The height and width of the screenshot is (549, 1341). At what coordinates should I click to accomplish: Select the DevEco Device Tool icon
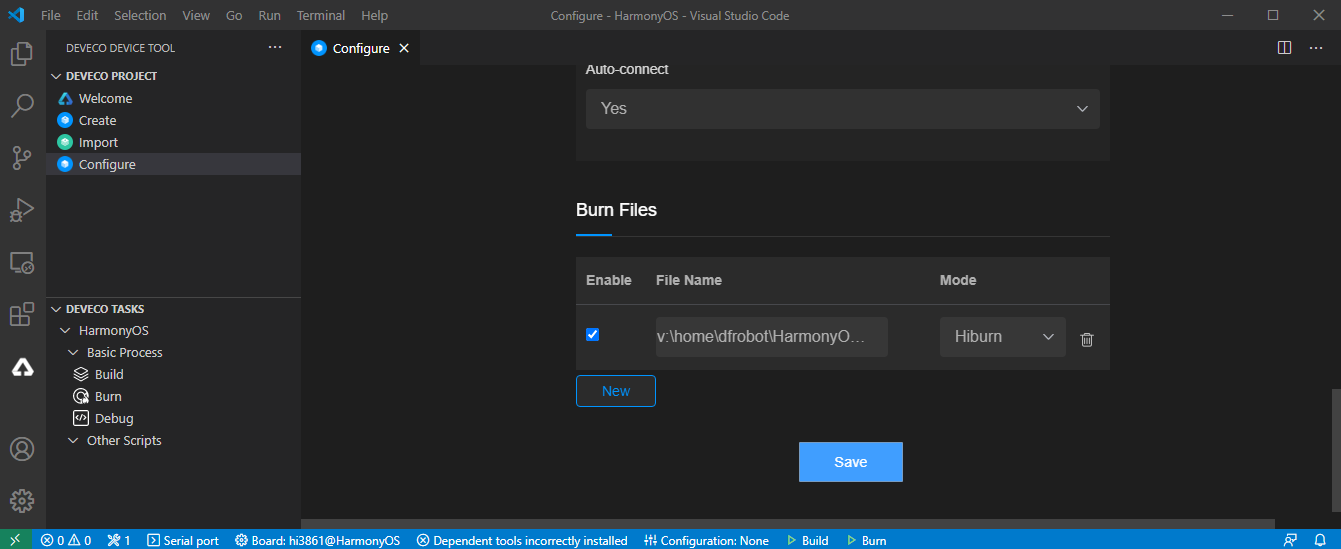(x=22, y=367)
